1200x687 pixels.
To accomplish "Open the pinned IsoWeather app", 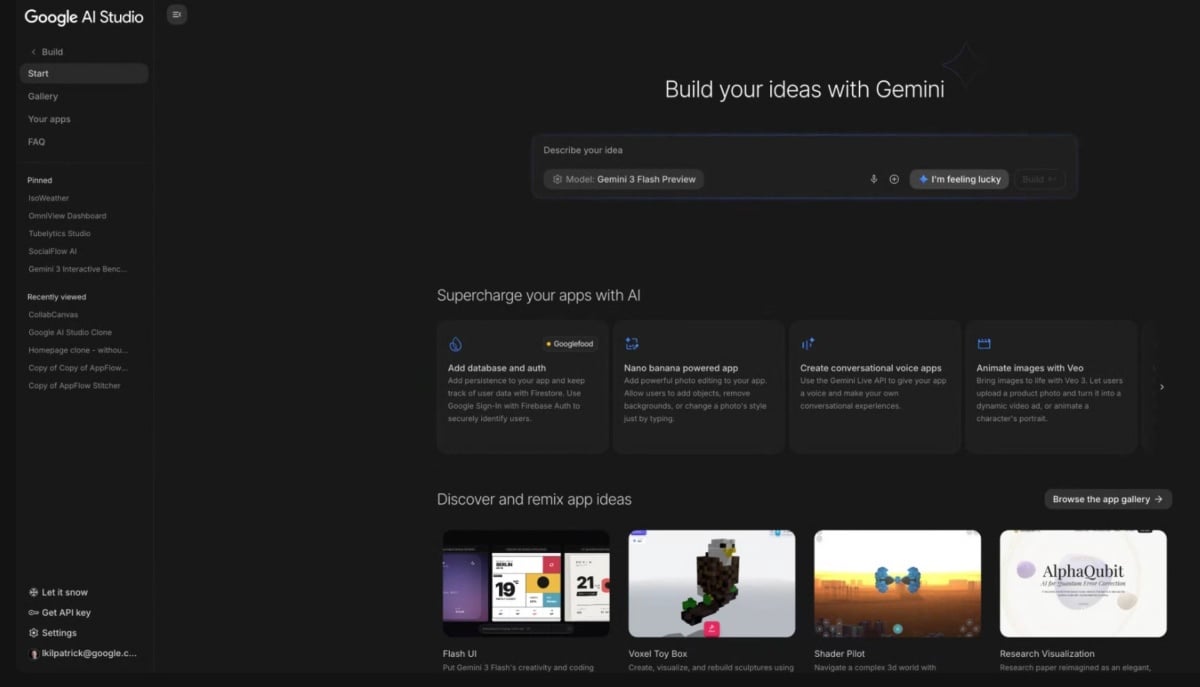I will 49,198.
